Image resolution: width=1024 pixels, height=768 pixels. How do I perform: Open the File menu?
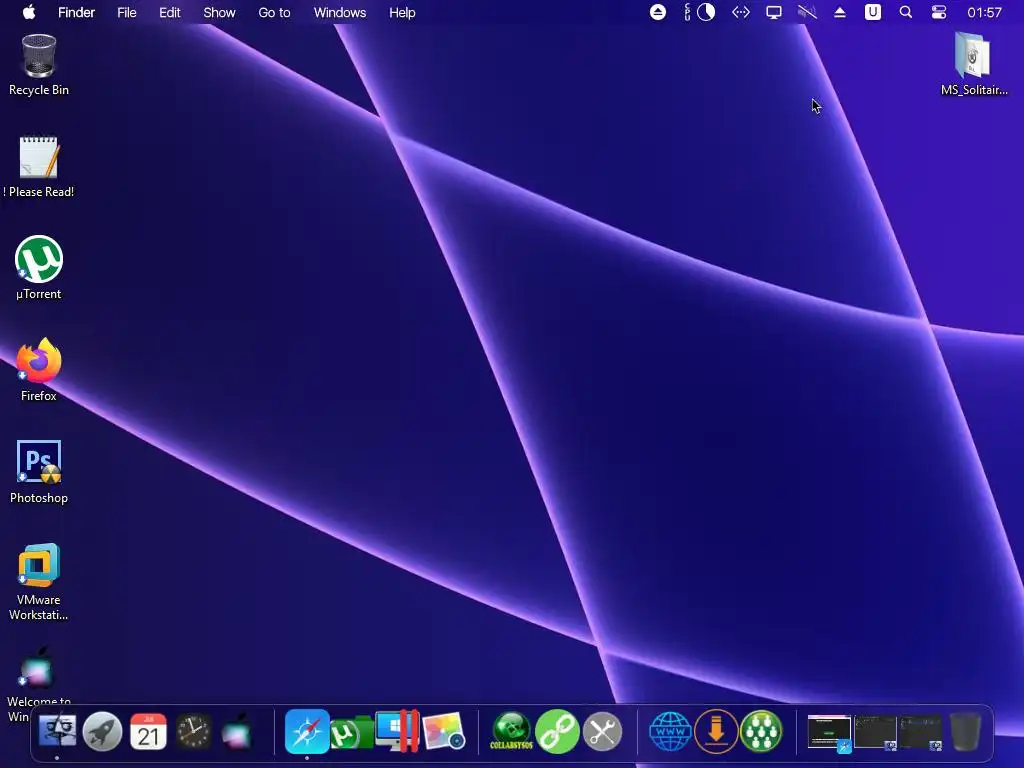pyautogui.click(x=127, y=12)
